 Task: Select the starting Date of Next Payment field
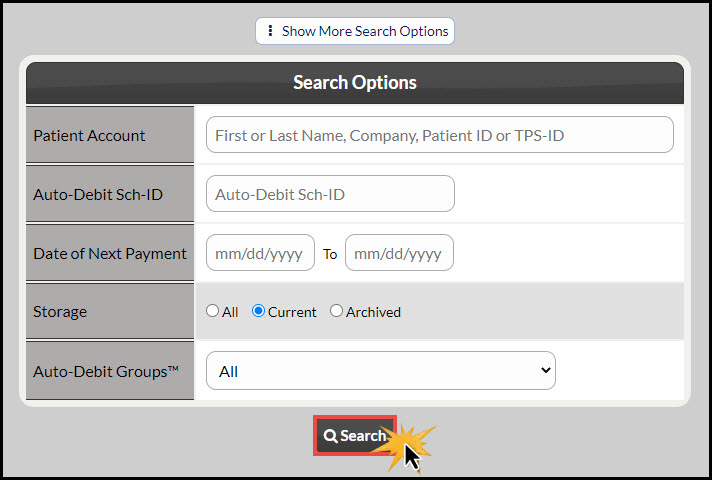coord(260,253)
